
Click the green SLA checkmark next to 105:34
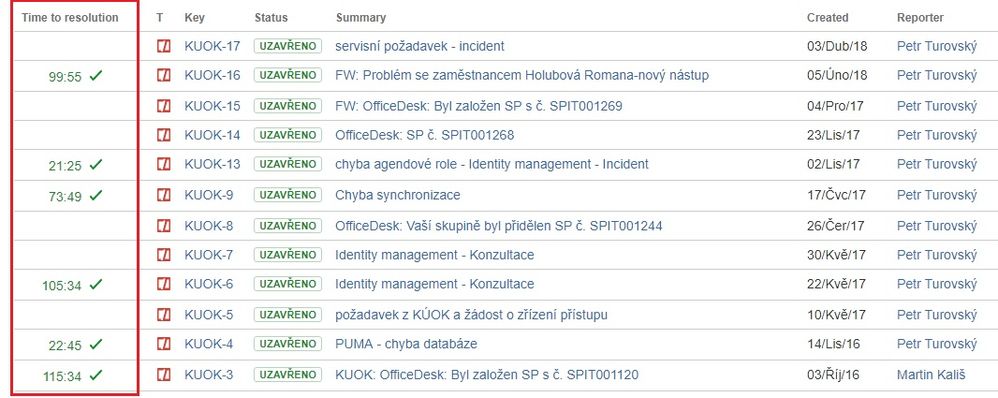[95, 285]
